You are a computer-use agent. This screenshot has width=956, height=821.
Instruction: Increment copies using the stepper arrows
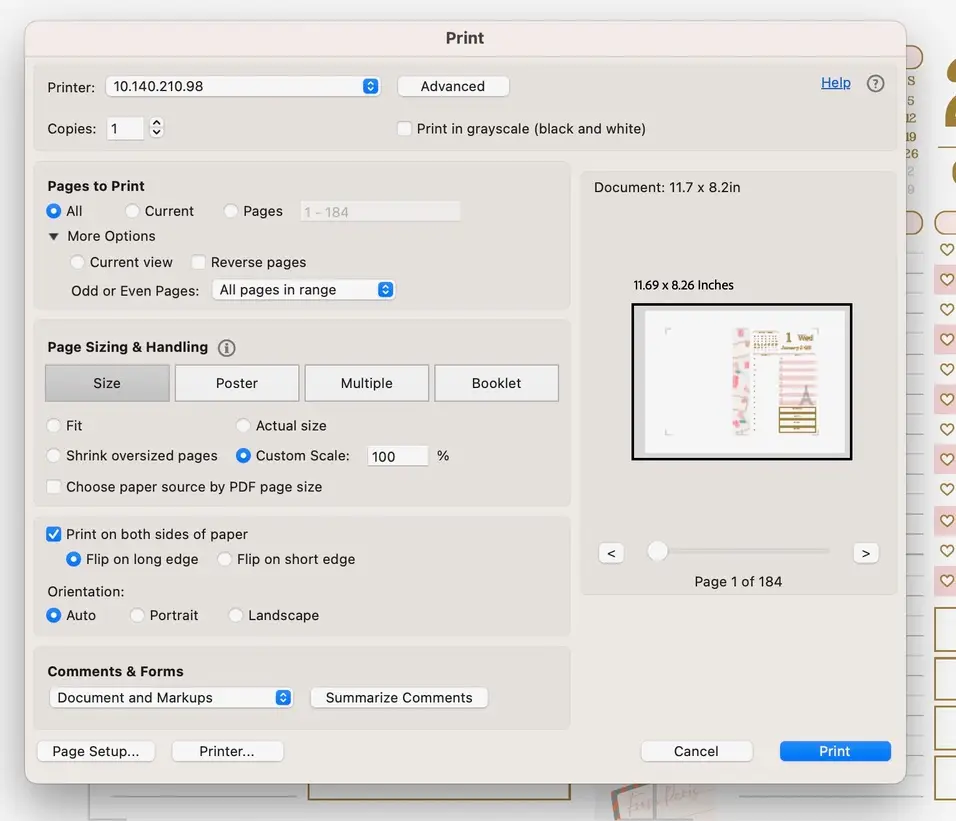pos(157,122)
